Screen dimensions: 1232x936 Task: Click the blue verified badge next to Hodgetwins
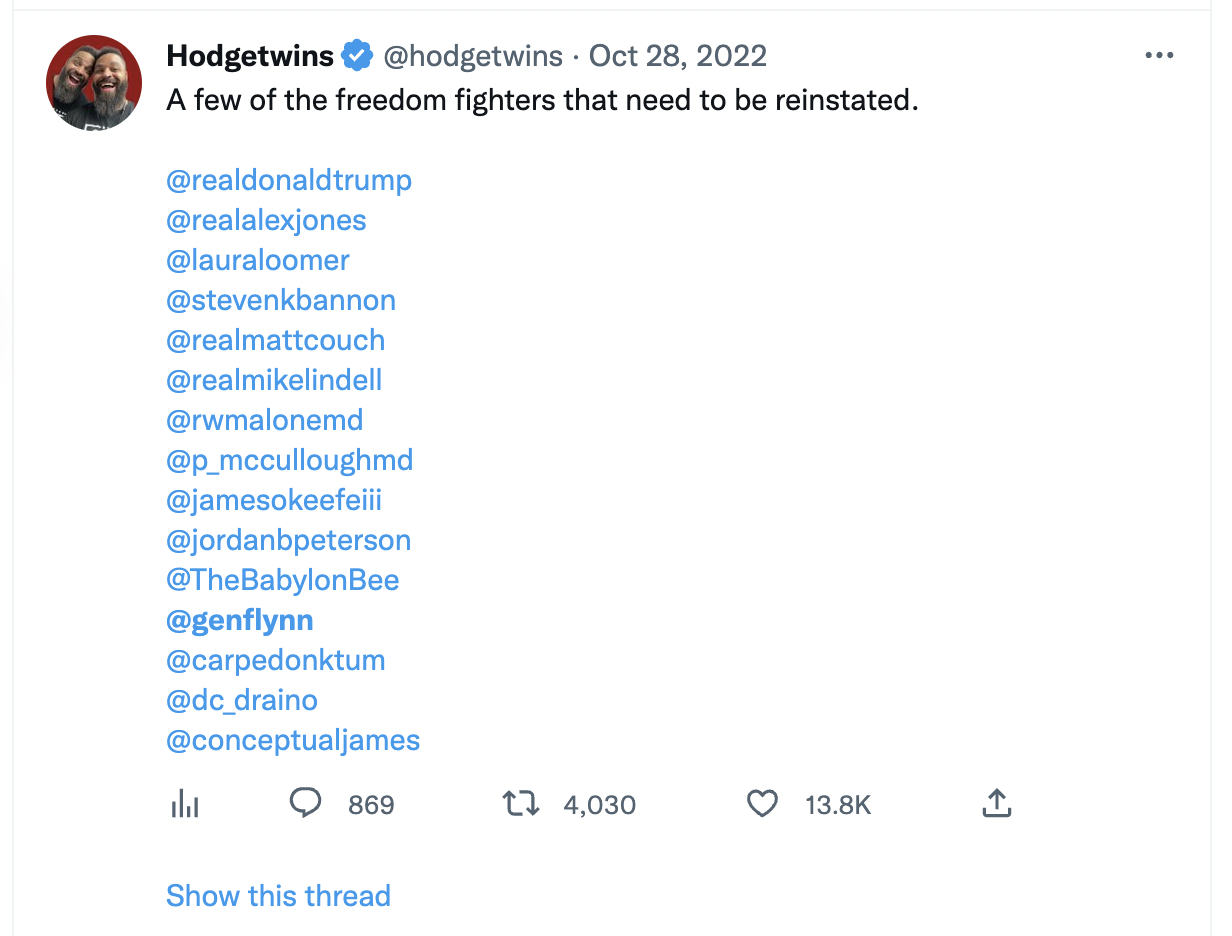pos(357,55)
